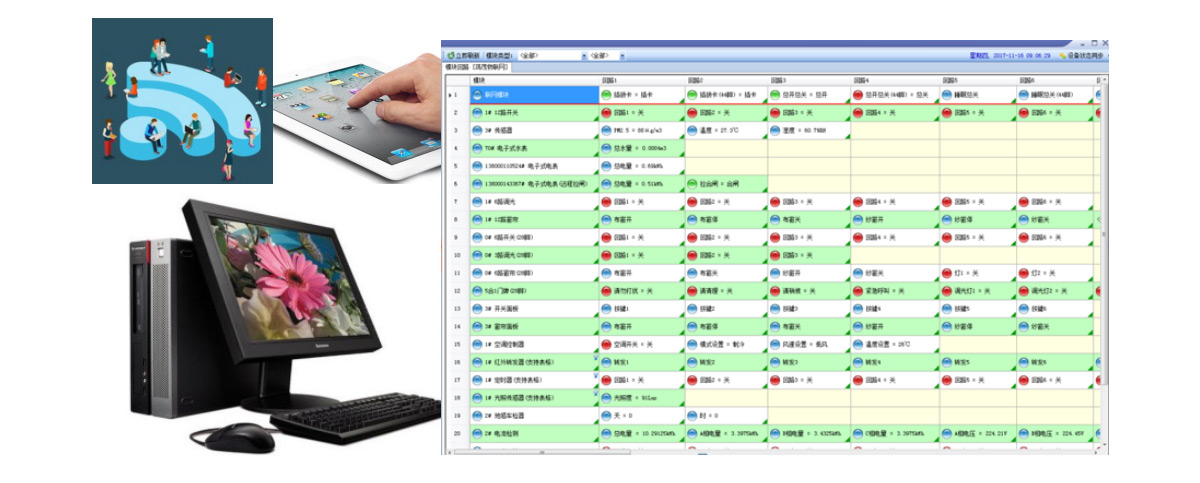Screen dimensions: 1200x483
Task: Click row 6 green 回路2 status icon
Action: pos(692,184)
